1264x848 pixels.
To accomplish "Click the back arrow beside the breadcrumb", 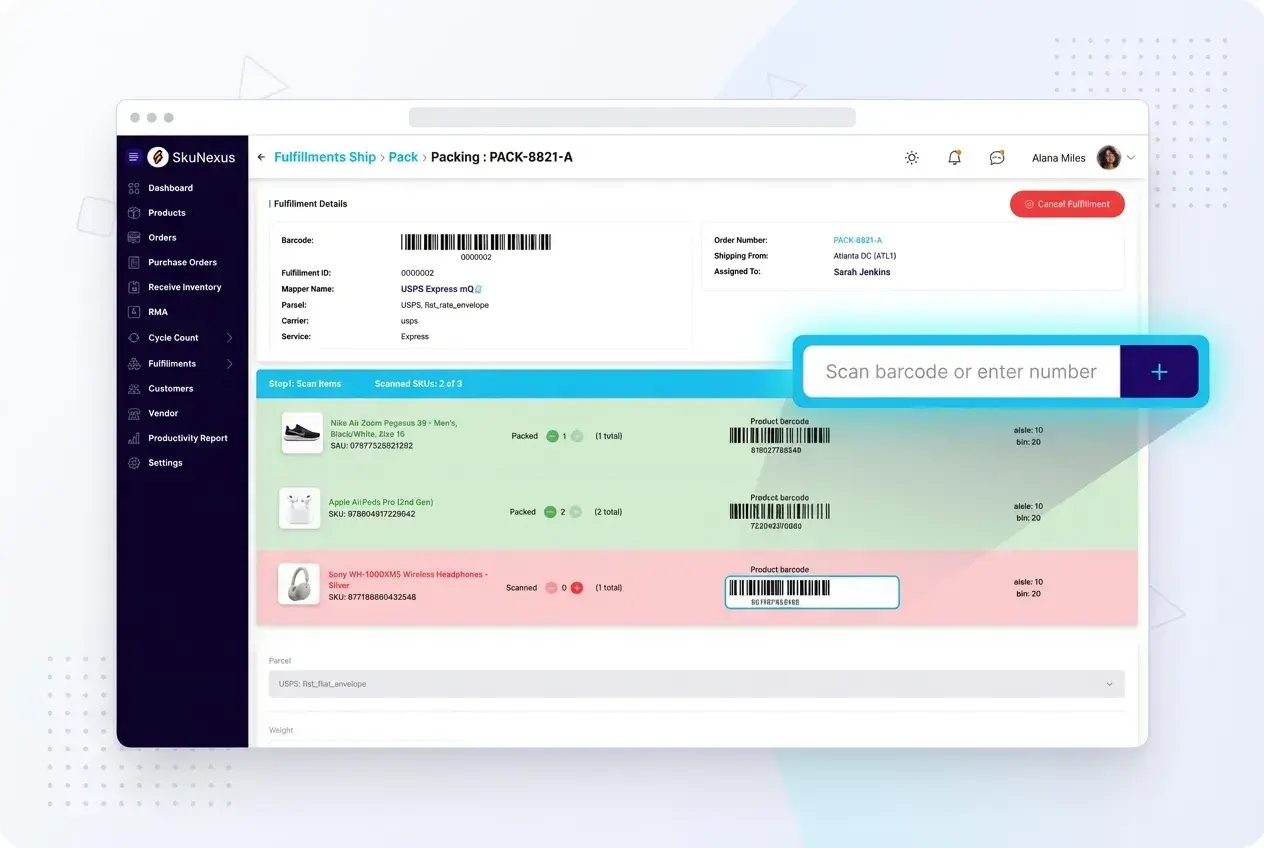I will [260, 157].
